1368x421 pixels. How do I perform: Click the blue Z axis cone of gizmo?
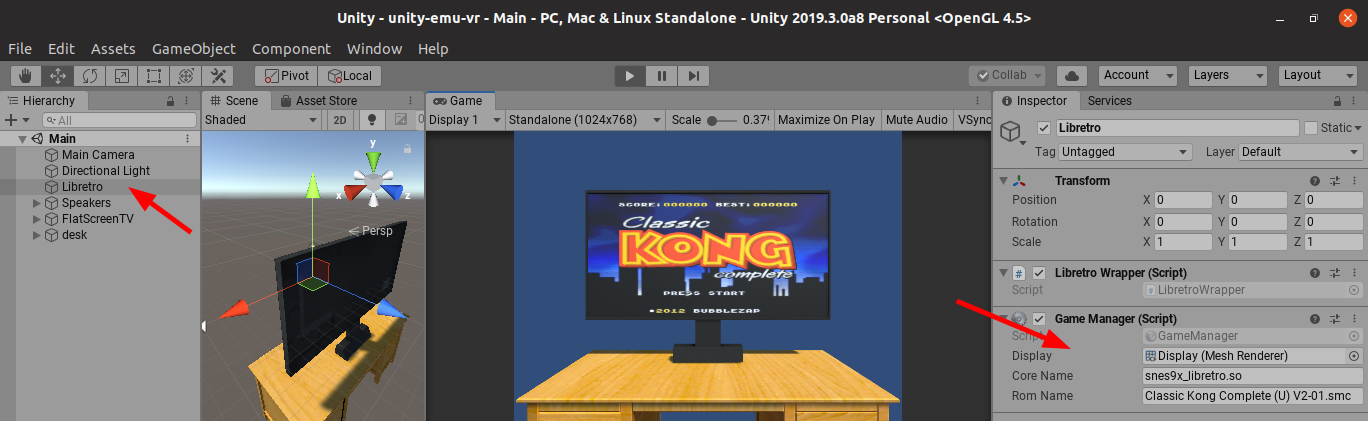point(394,191)
